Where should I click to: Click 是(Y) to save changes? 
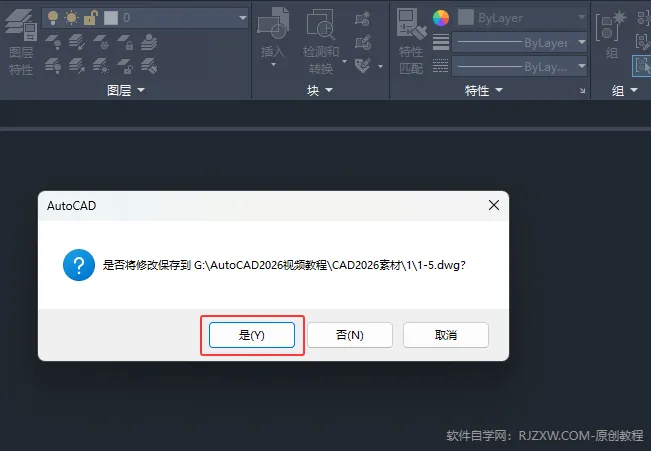click(x=252, y=335)
